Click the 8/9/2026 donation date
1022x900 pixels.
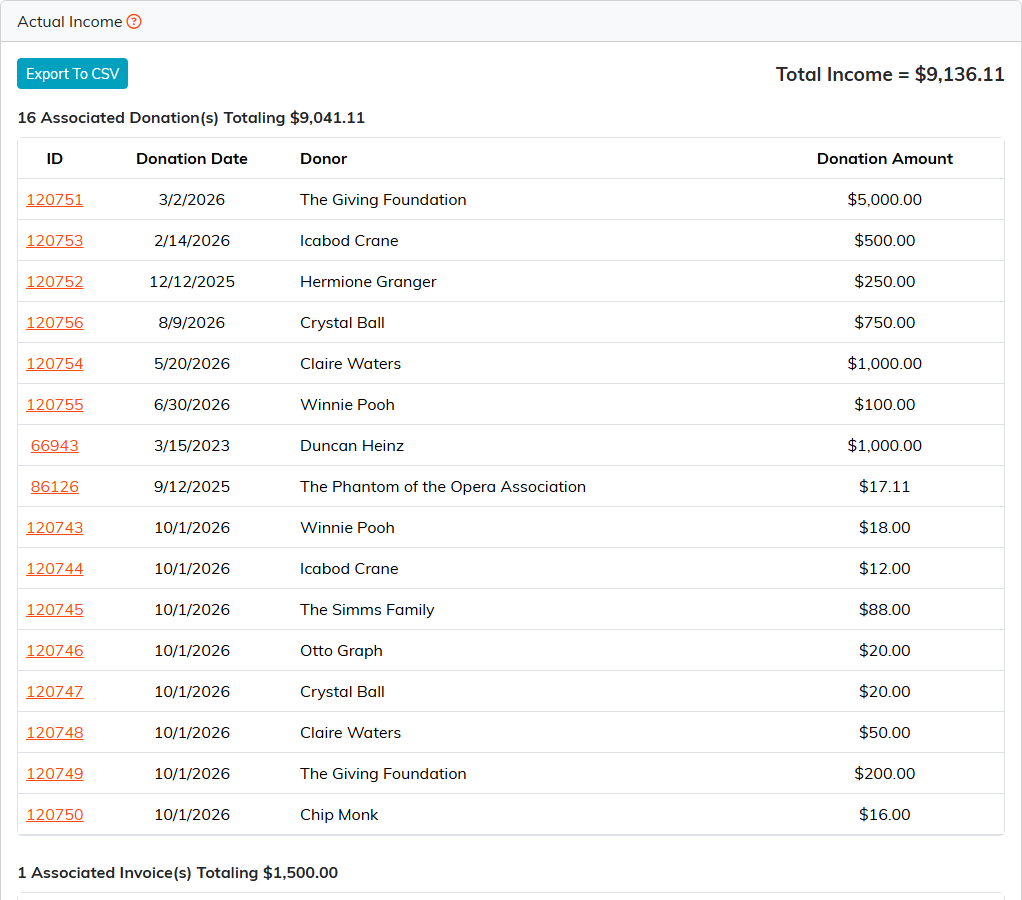pyautogui.click(x=192, y=323)
